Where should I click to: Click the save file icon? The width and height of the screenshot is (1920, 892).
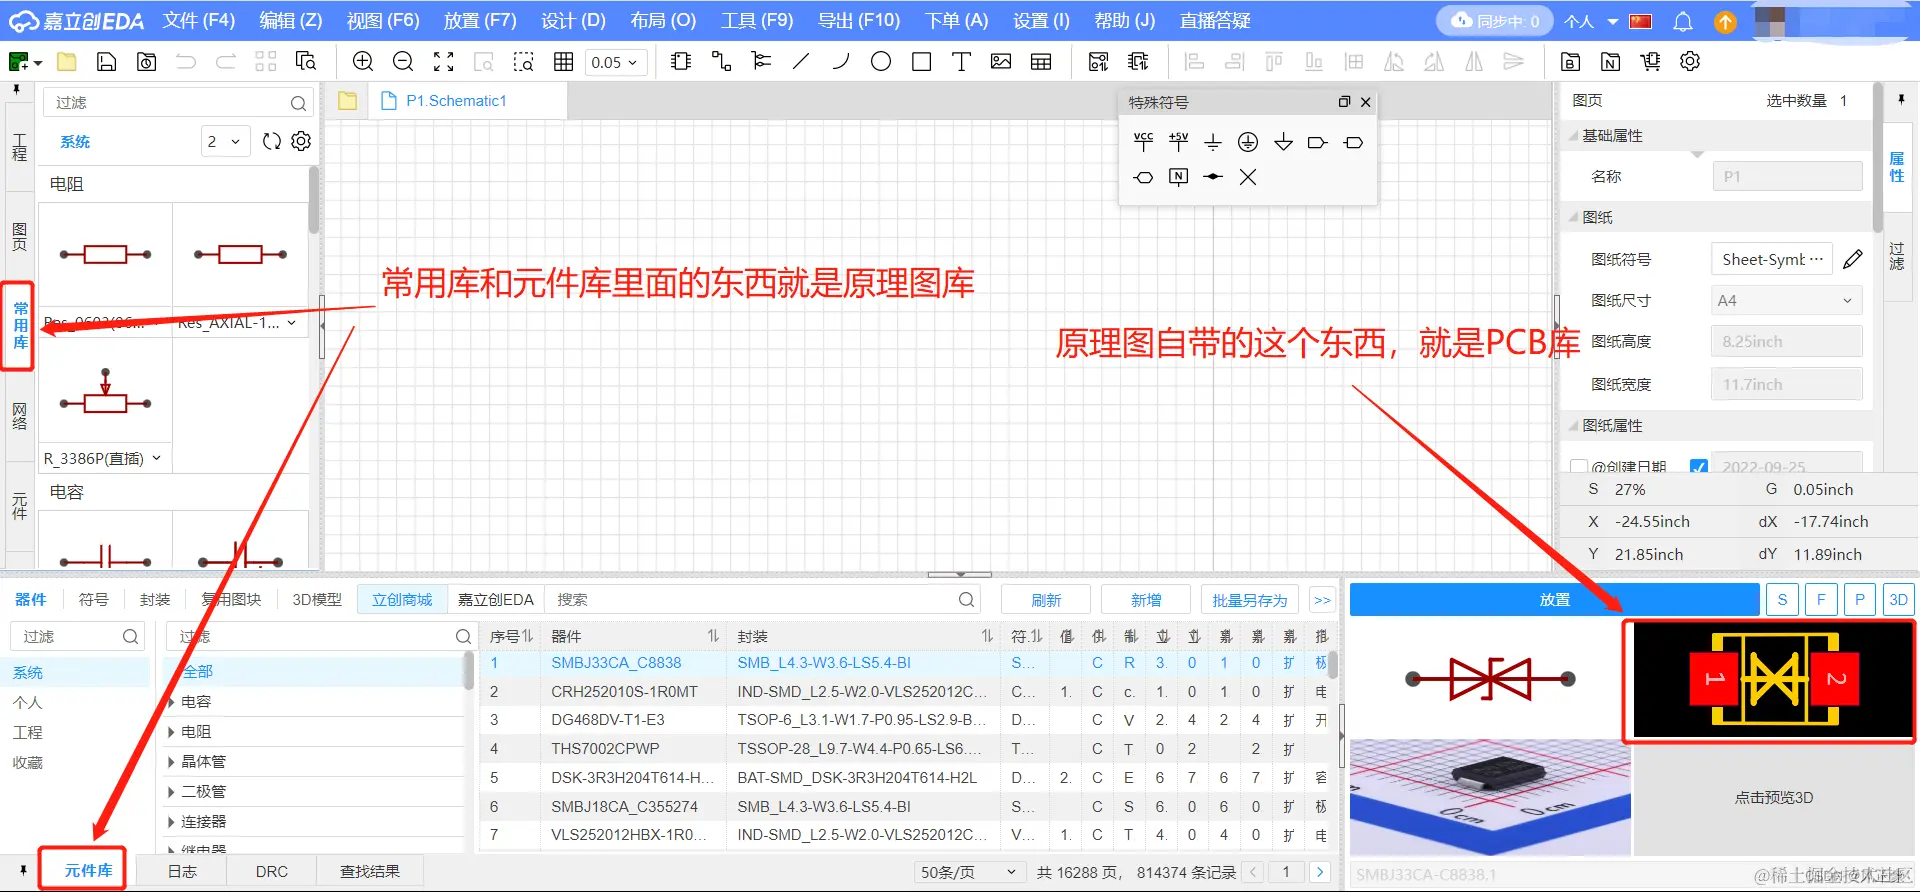(x=106, y=62)
